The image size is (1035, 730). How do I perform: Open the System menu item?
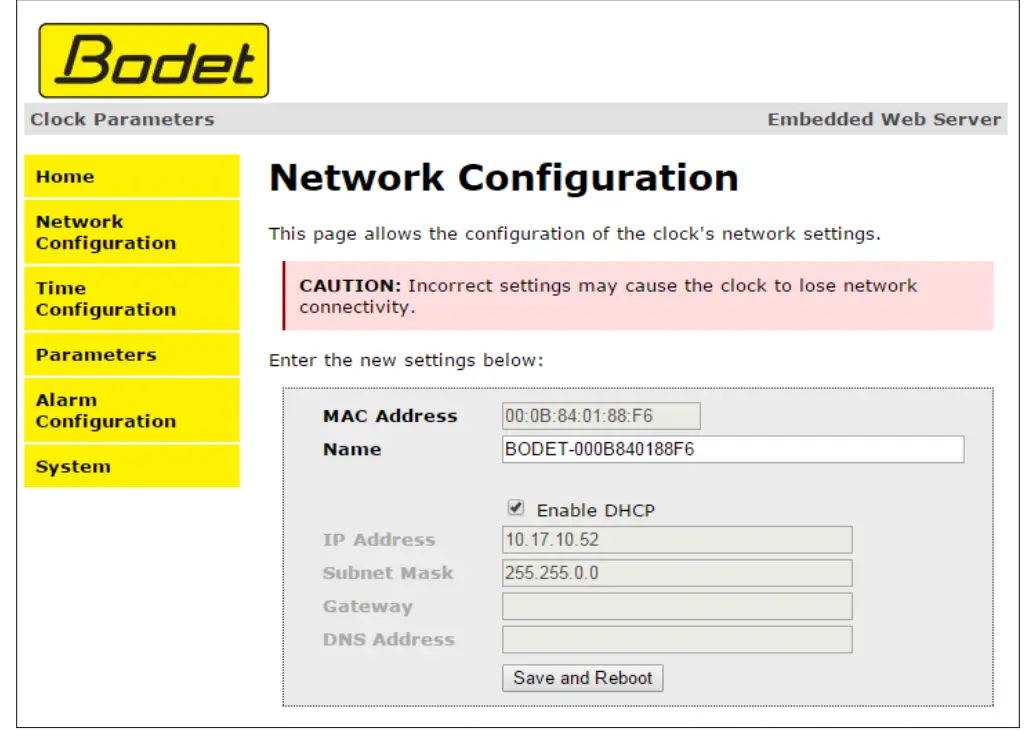(x=131, y=467)
